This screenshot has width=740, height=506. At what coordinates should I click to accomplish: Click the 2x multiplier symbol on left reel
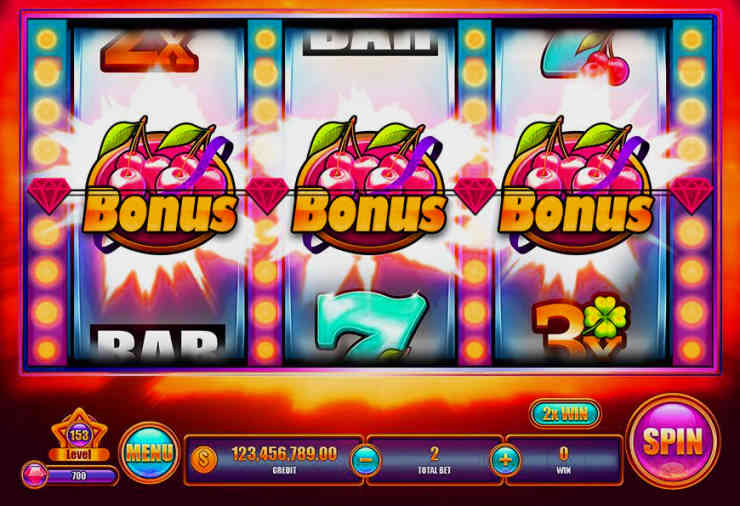tap(149, 51)
